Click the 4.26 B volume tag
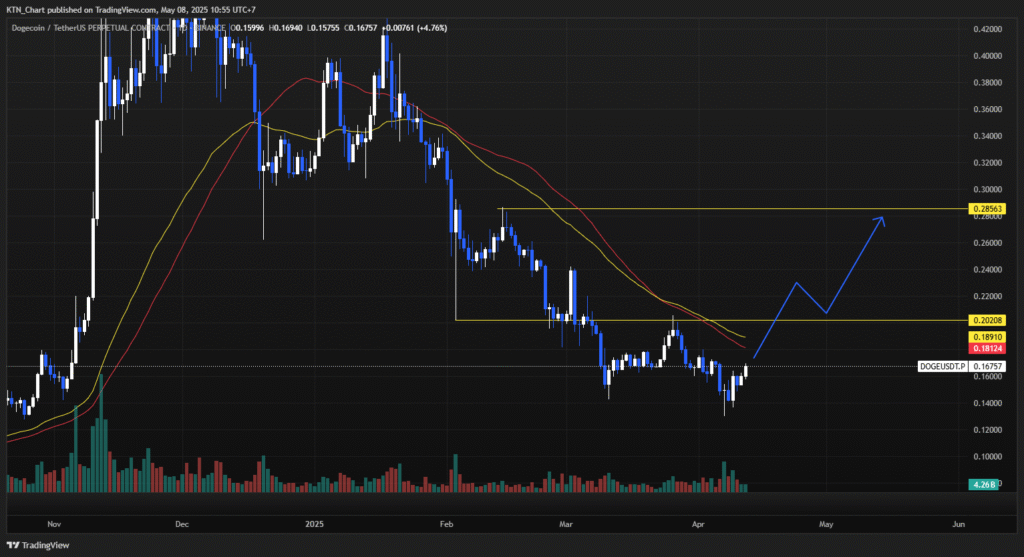This screenshot has width=1024, height=557. [x=984, y=485]
